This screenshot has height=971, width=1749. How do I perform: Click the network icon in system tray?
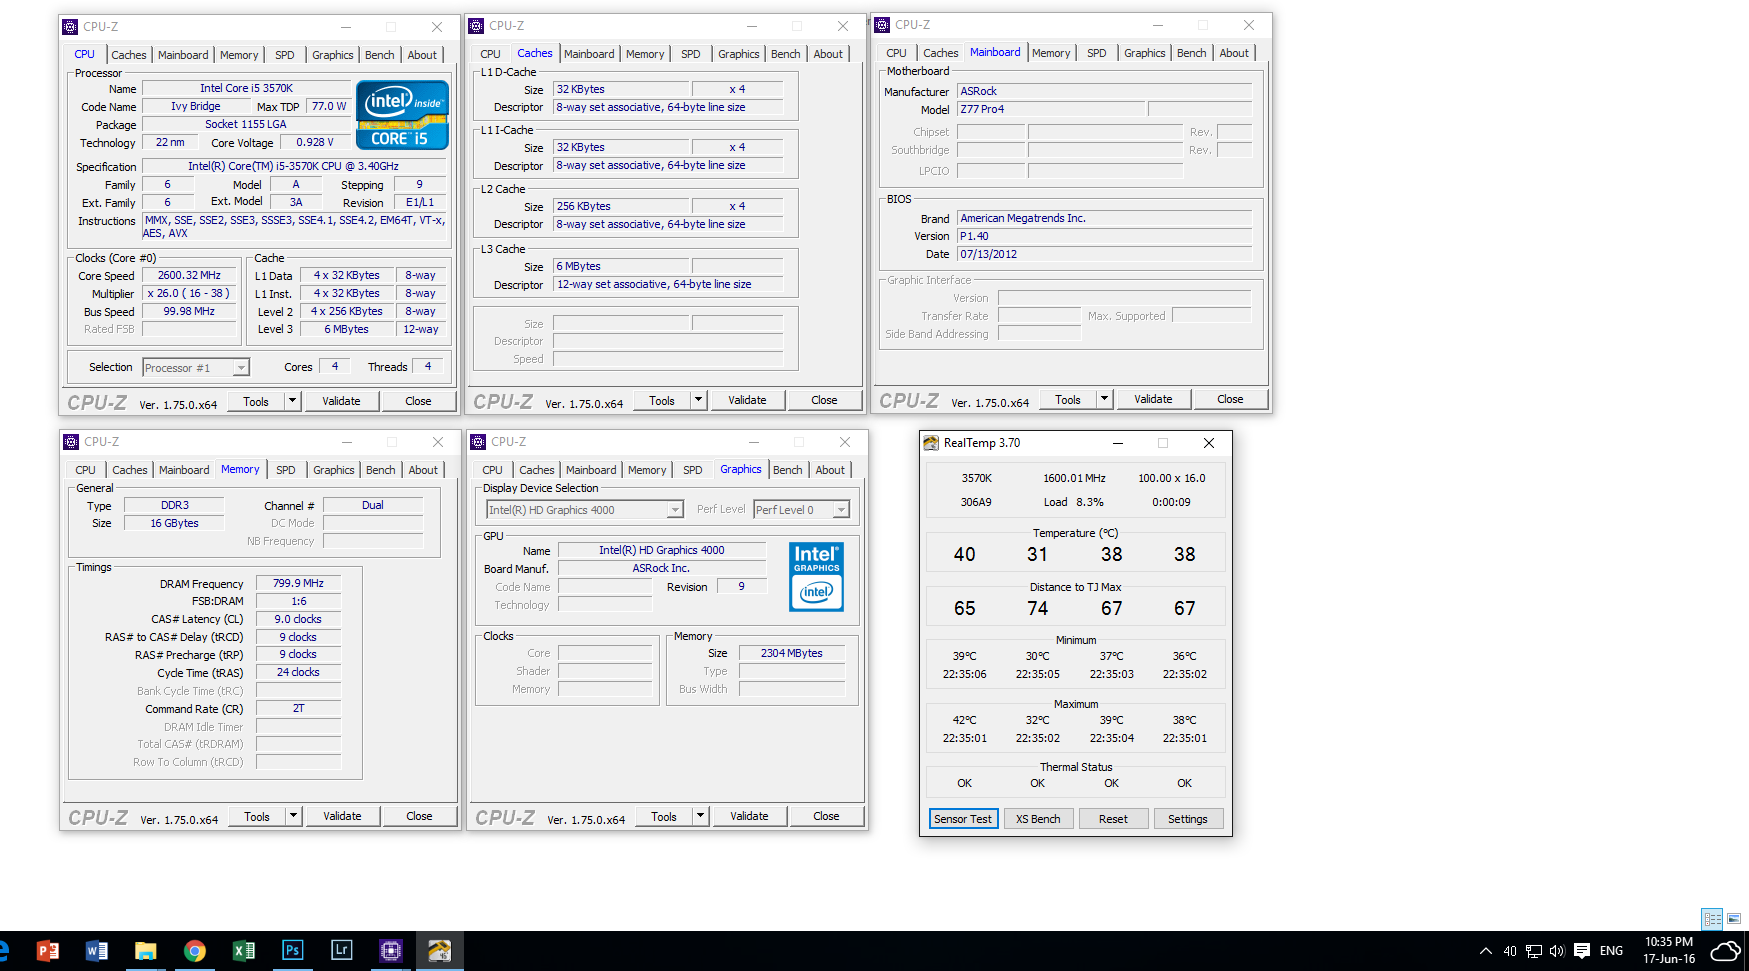pos(1533,951)
